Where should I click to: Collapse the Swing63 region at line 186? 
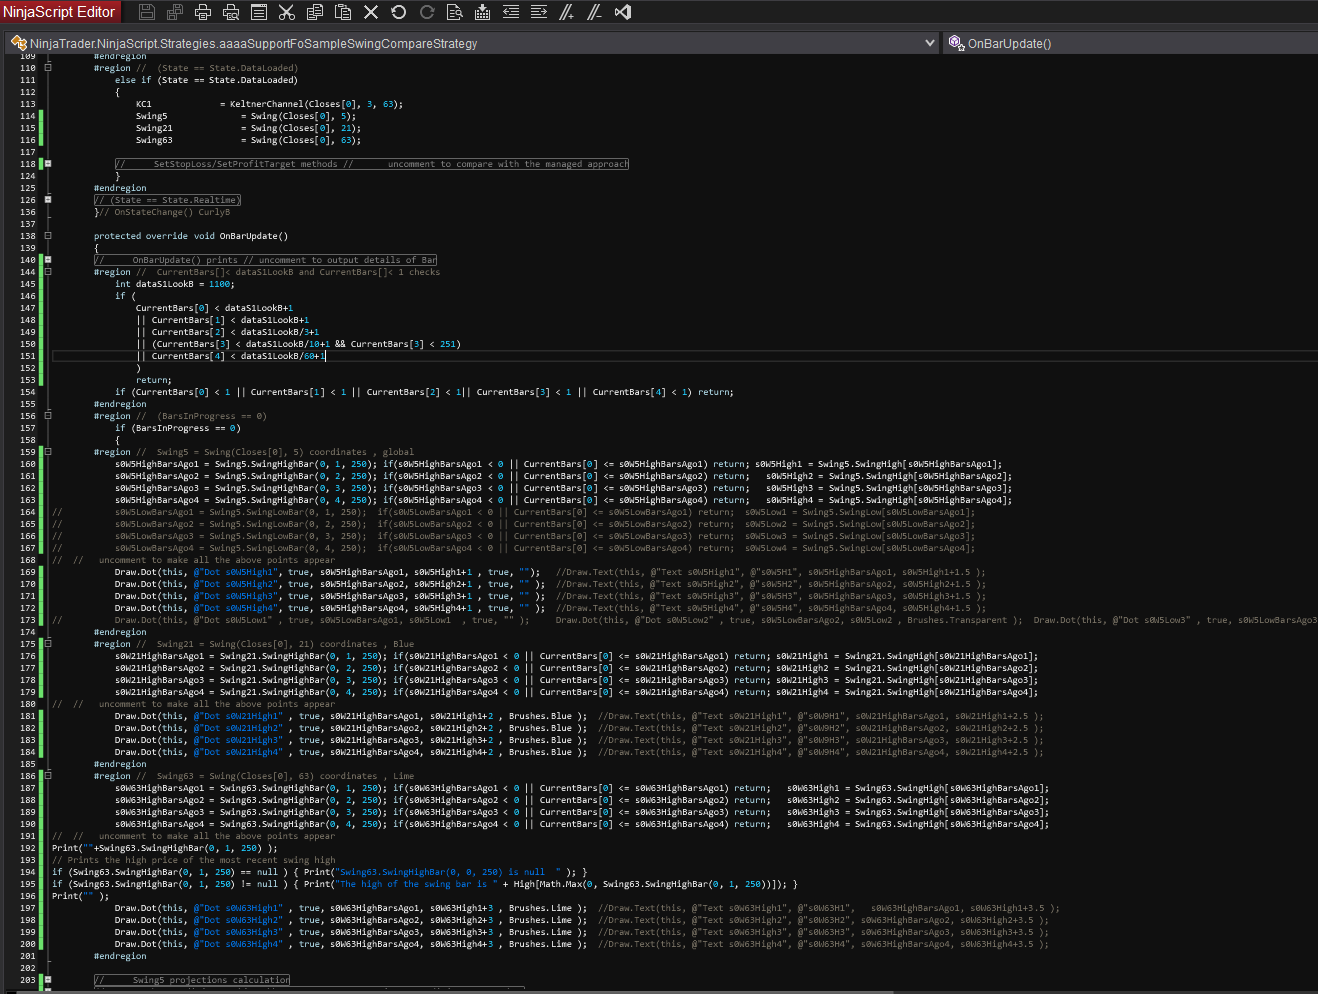coord(47,776)
